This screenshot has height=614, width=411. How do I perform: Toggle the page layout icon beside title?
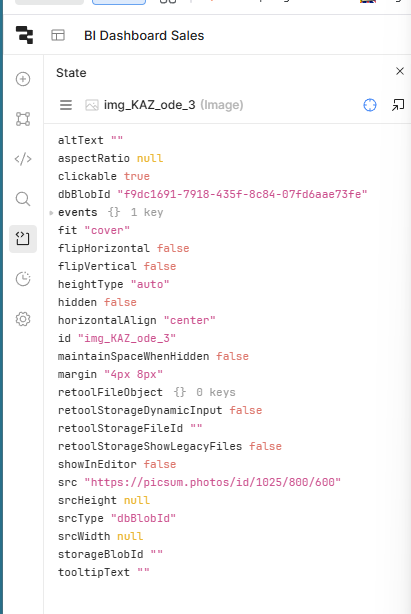tap(58, 35)
